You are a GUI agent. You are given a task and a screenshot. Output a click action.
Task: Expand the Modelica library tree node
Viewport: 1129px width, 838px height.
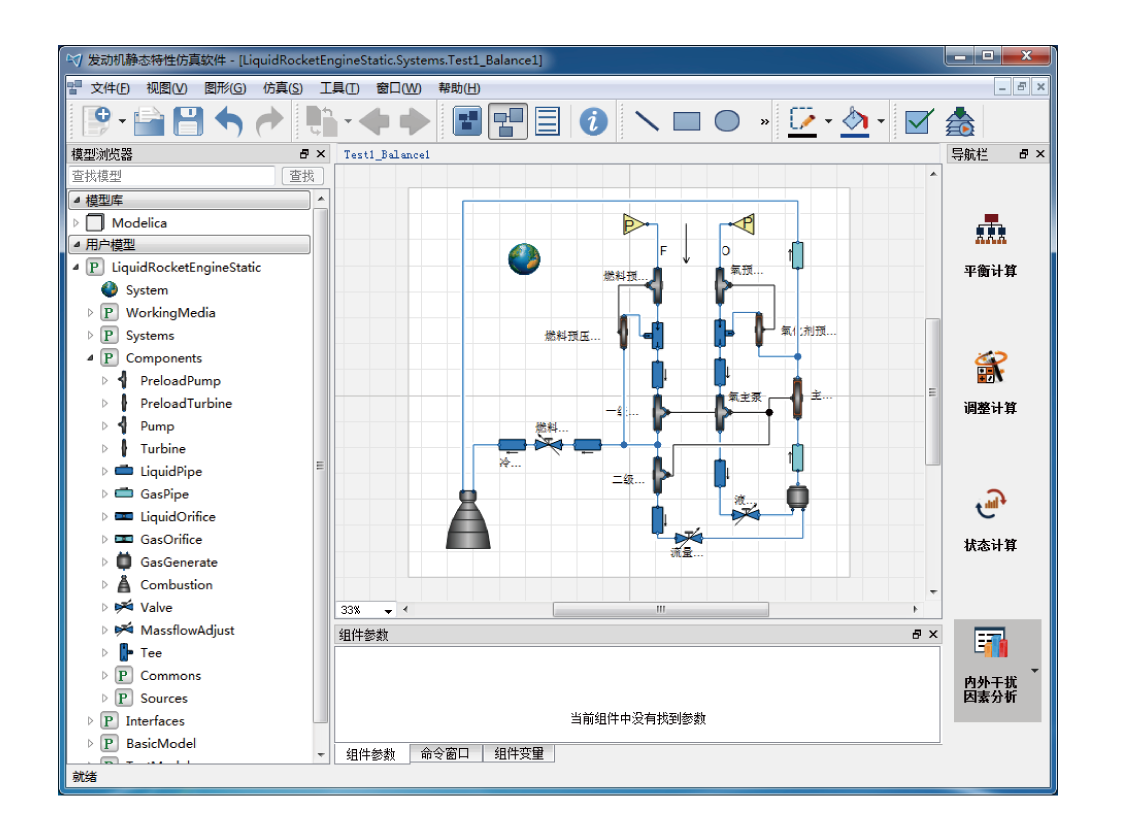click(x=76, y=223)
